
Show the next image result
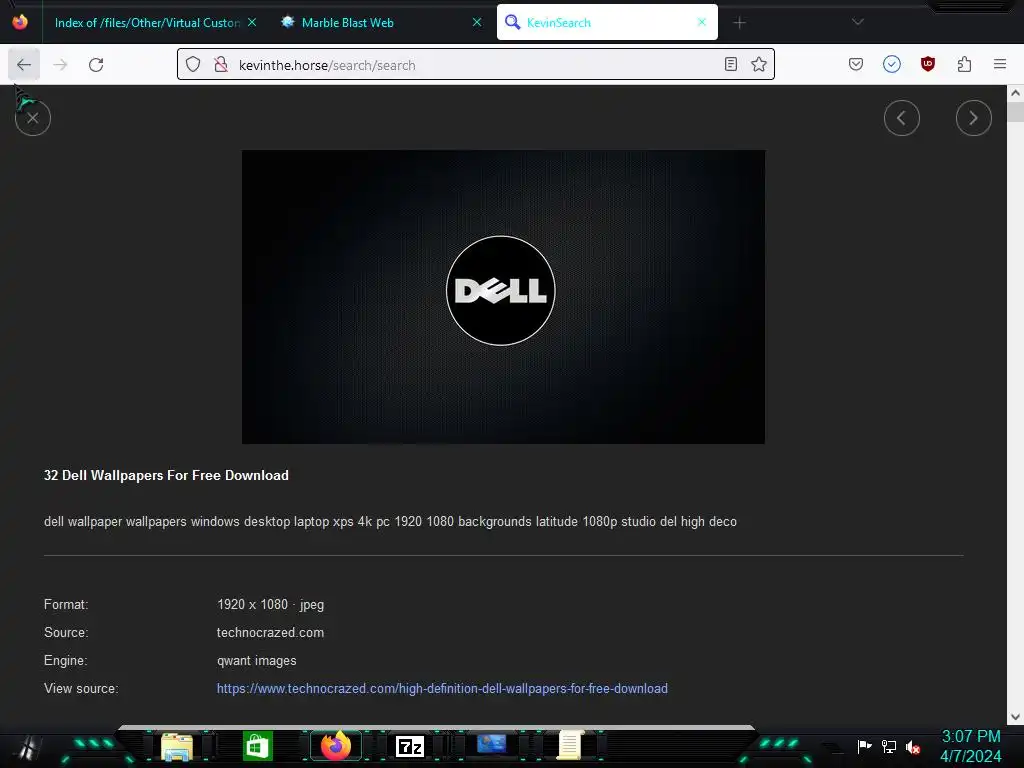point(974,118)
